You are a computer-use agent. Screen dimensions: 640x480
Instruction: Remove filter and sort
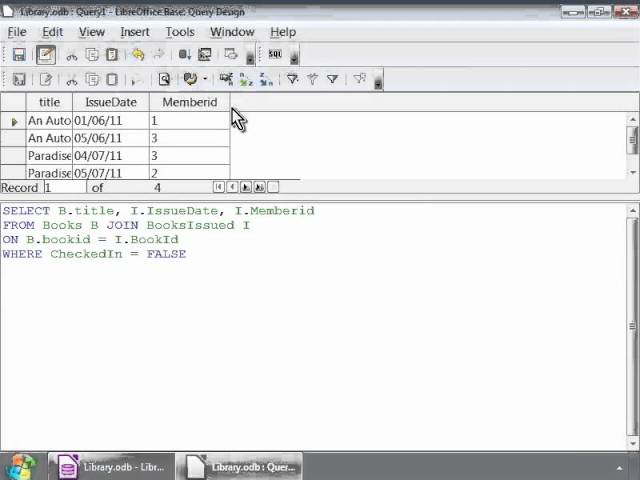pyautogui.click(x=359, y=79)
